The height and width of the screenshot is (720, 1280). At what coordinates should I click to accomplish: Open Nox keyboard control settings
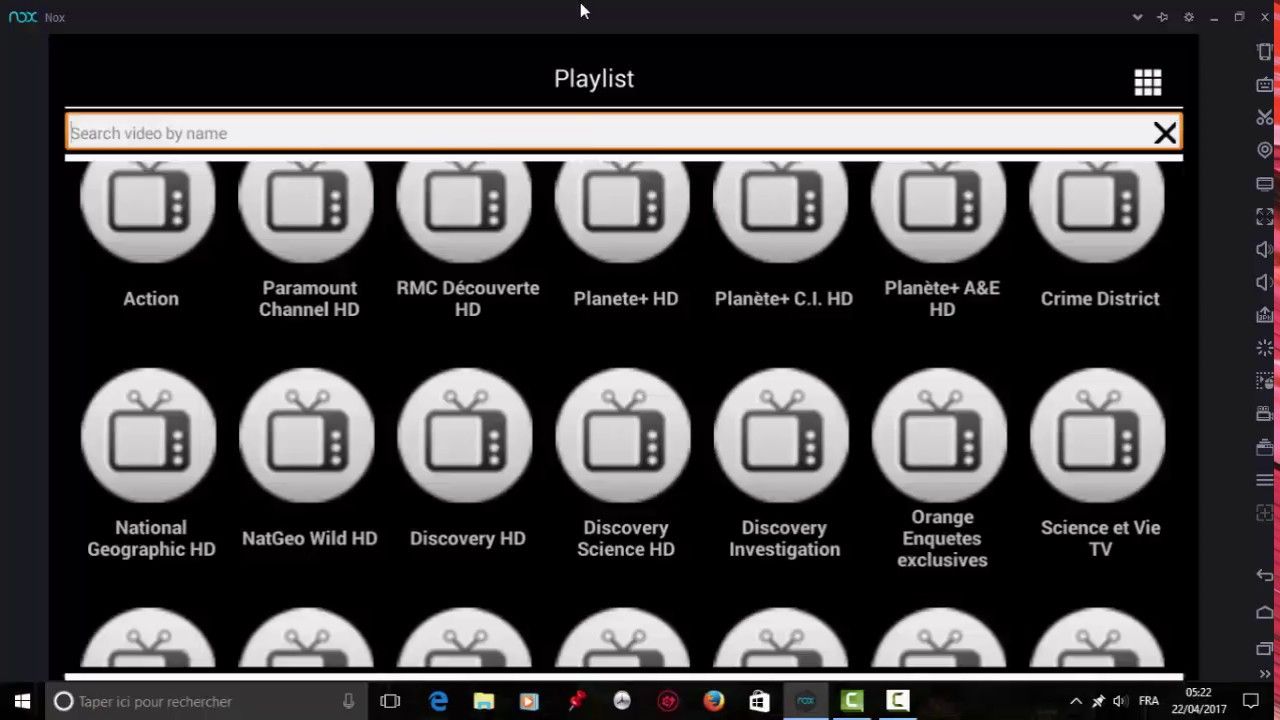tap(1265, 85)
